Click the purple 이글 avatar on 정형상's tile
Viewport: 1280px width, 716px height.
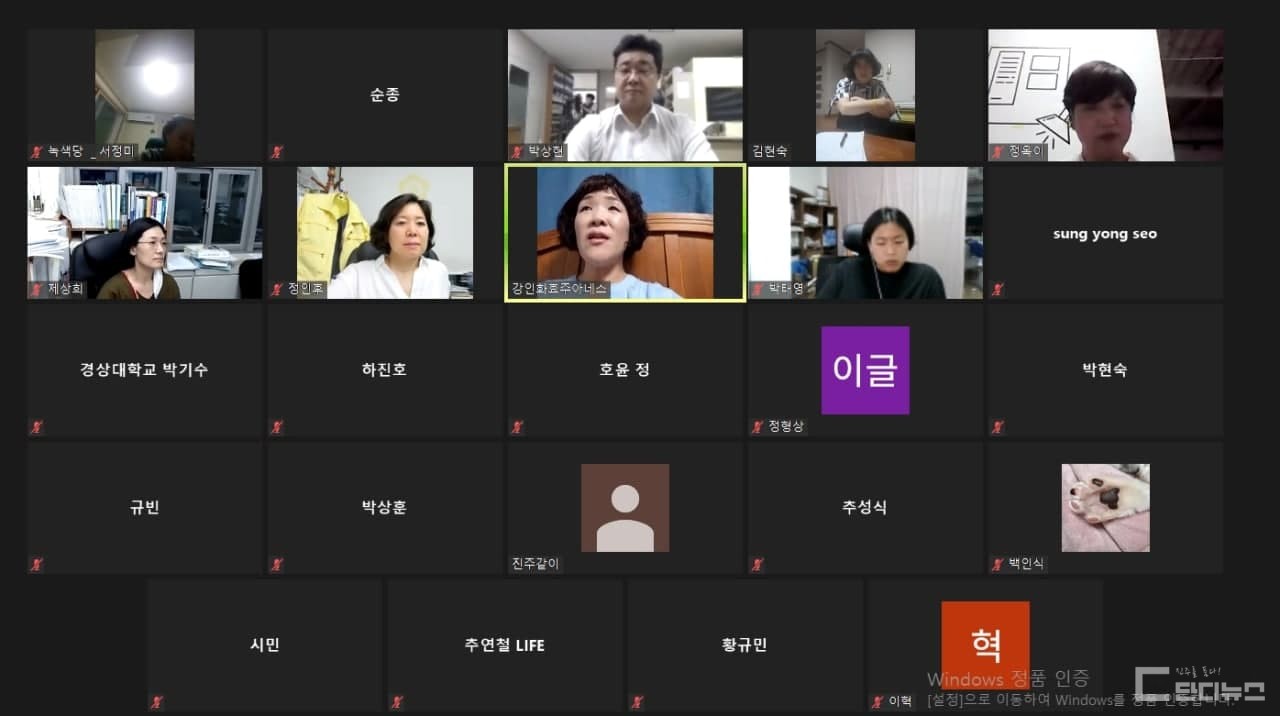click(865, 369)
